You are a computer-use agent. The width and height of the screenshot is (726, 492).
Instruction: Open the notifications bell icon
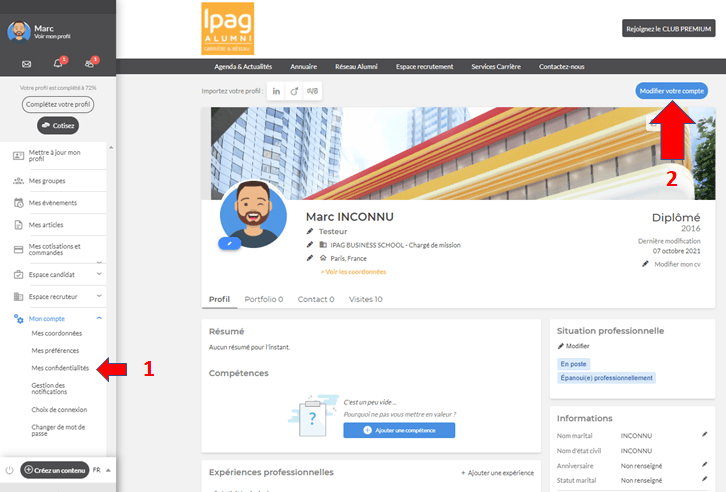58,64
